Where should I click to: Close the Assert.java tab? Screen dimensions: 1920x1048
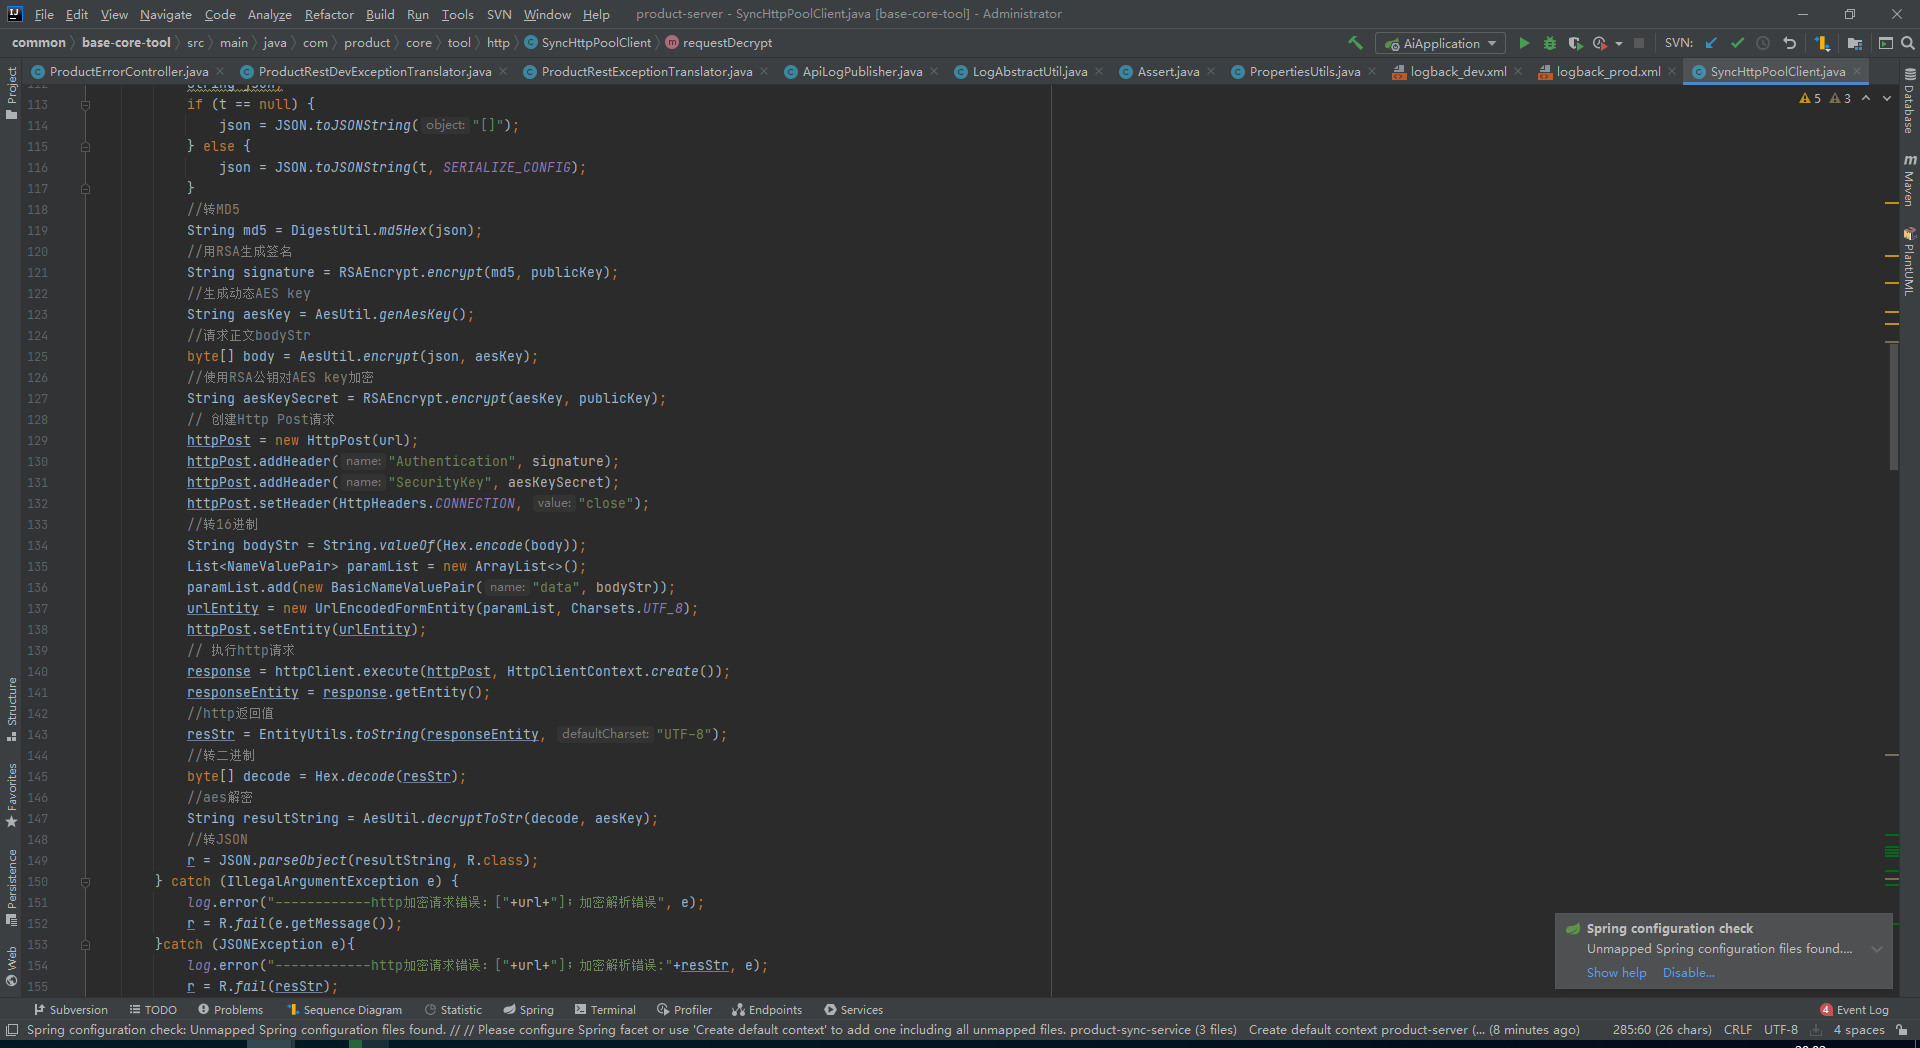coord(1211,71)
